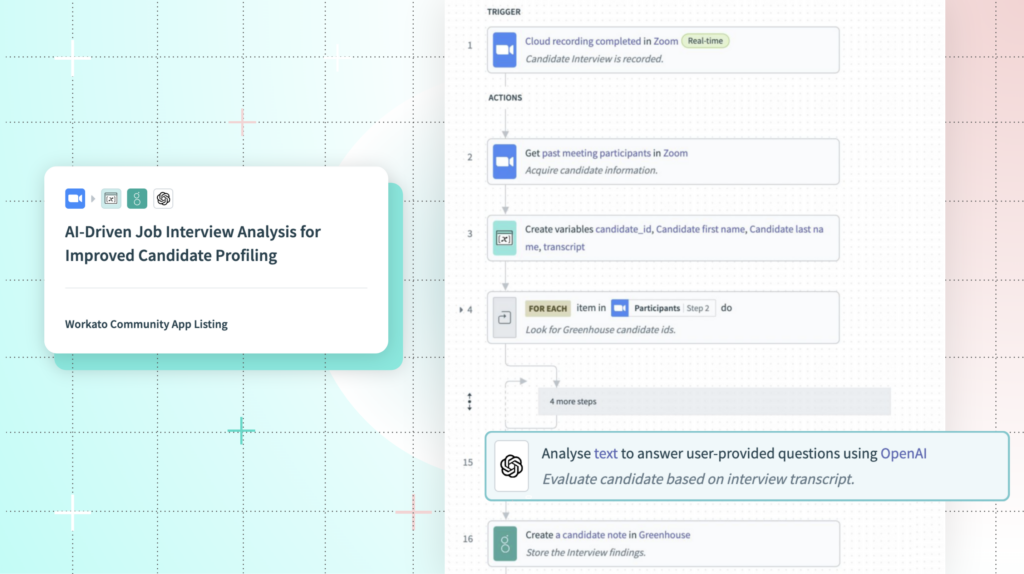Open 'a candidate note' link in step 16
1024x574 pixels.
[590, 535]
